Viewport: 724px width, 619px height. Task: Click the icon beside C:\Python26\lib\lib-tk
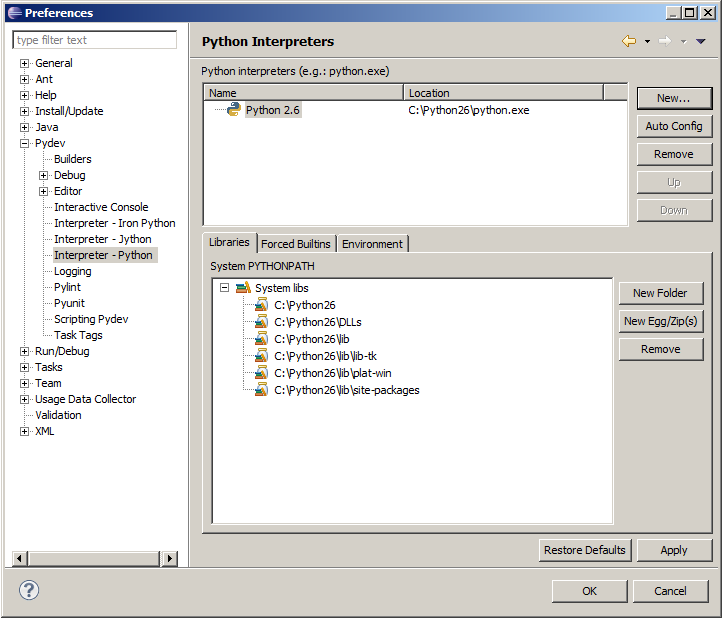coord(261,356)
